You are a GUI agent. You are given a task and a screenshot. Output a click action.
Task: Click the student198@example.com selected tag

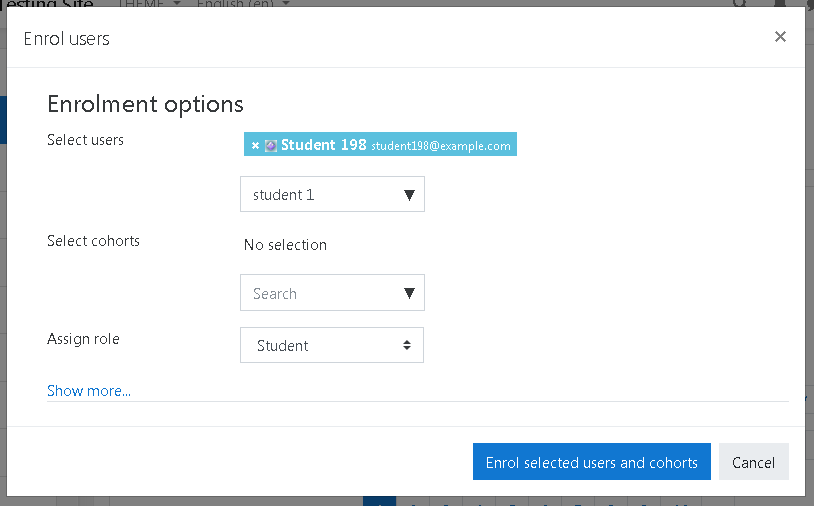[380, 144]
